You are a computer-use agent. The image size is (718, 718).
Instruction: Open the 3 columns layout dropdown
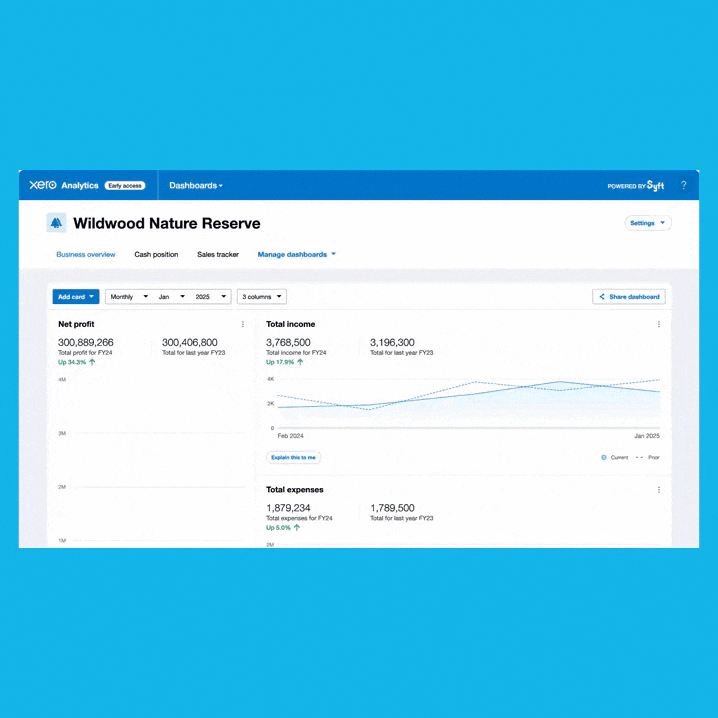coord(262,297)
